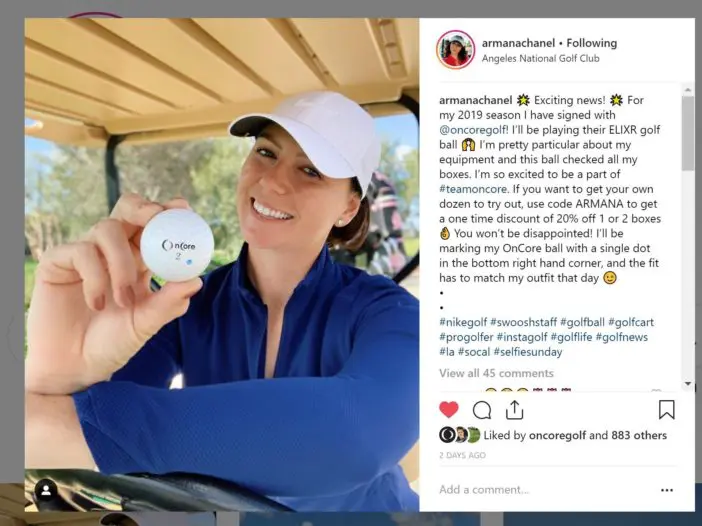Open the #teamoncore hashtag
This screenshot has height=526, width=702.
[473, 189]
